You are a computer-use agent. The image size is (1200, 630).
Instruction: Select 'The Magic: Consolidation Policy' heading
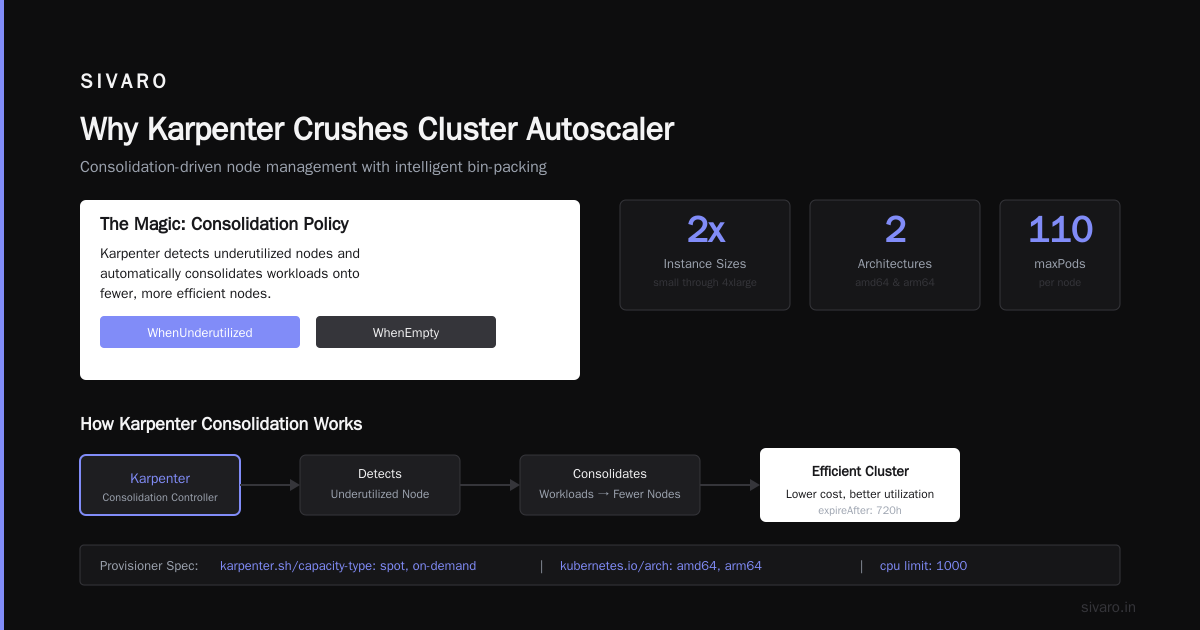tap(224, 224)
